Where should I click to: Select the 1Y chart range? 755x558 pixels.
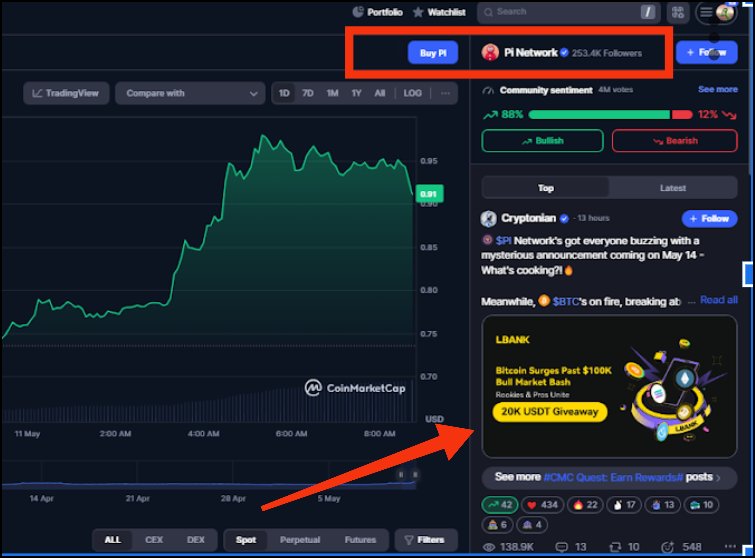point(356,93)
